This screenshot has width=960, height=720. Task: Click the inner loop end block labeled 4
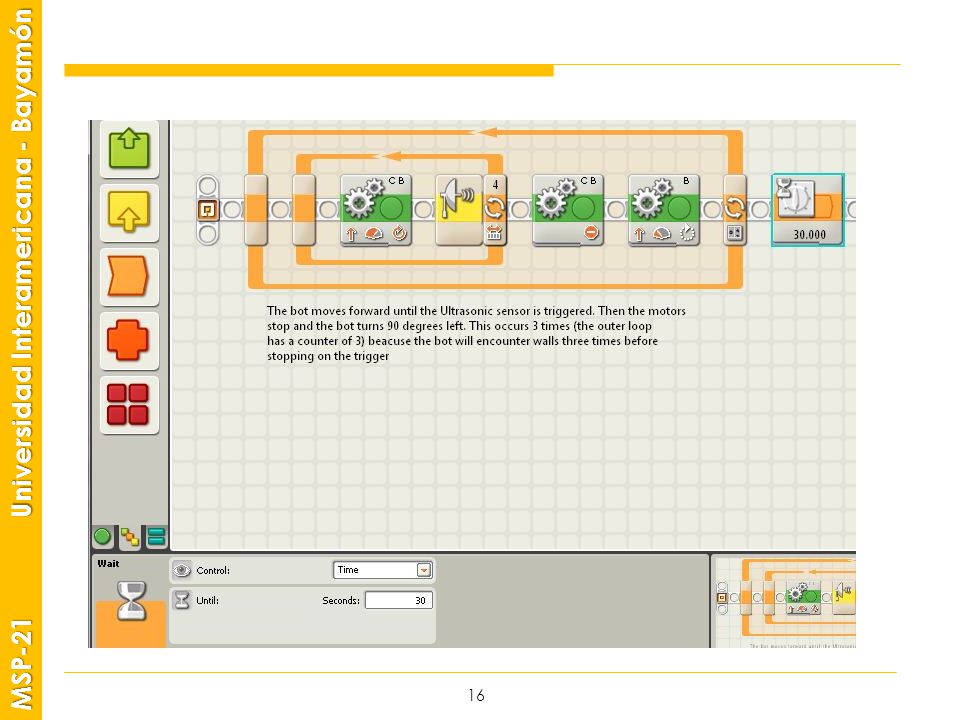(495, 210)
